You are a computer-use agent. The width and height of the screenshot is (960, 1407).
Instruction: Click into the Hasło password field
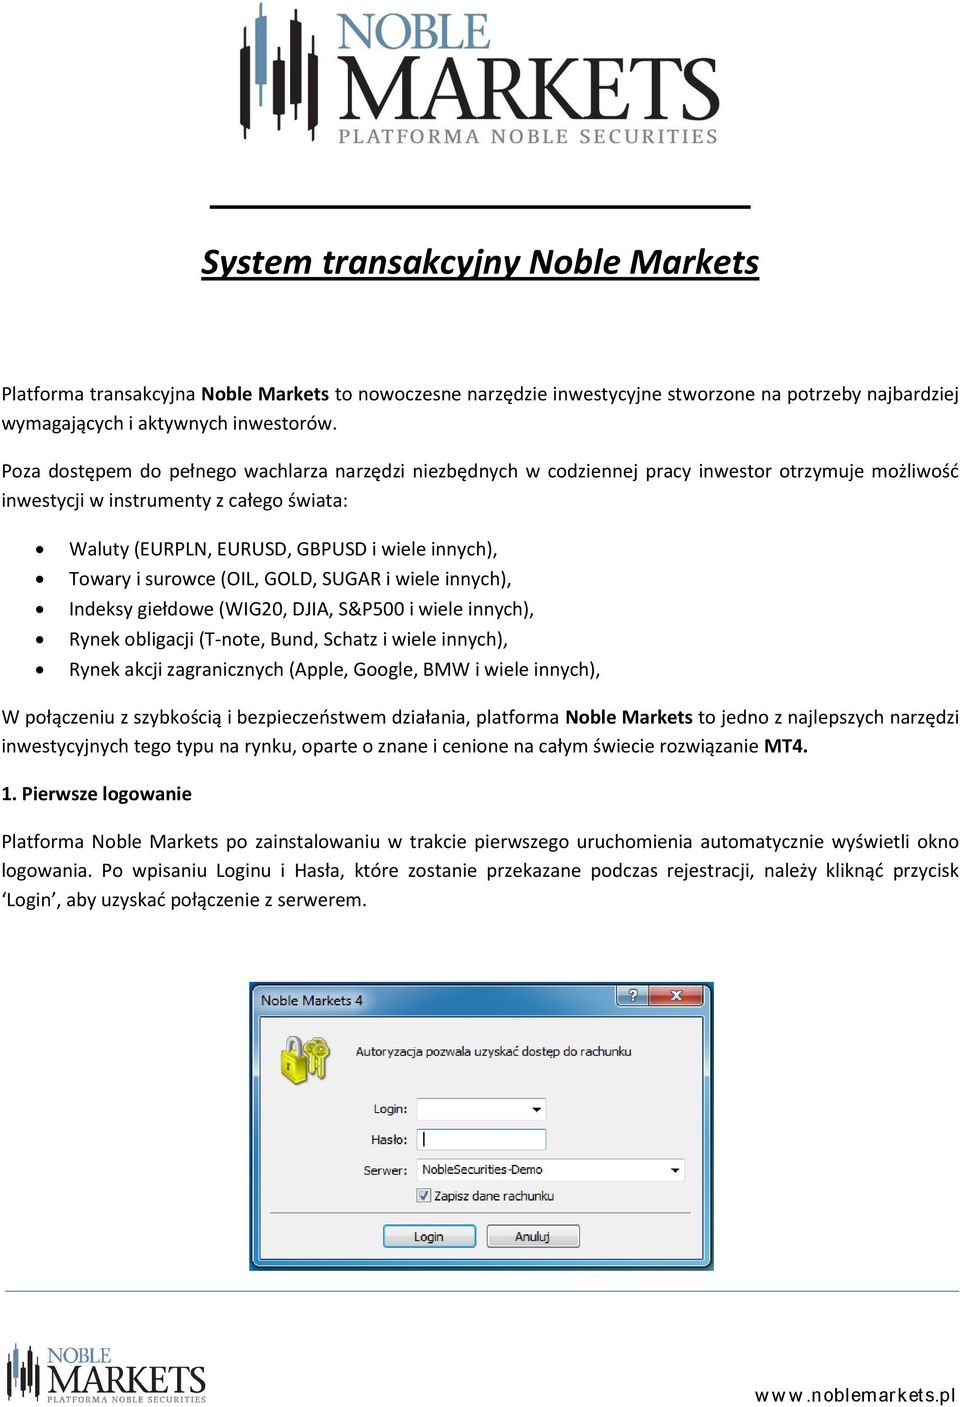481,1139
